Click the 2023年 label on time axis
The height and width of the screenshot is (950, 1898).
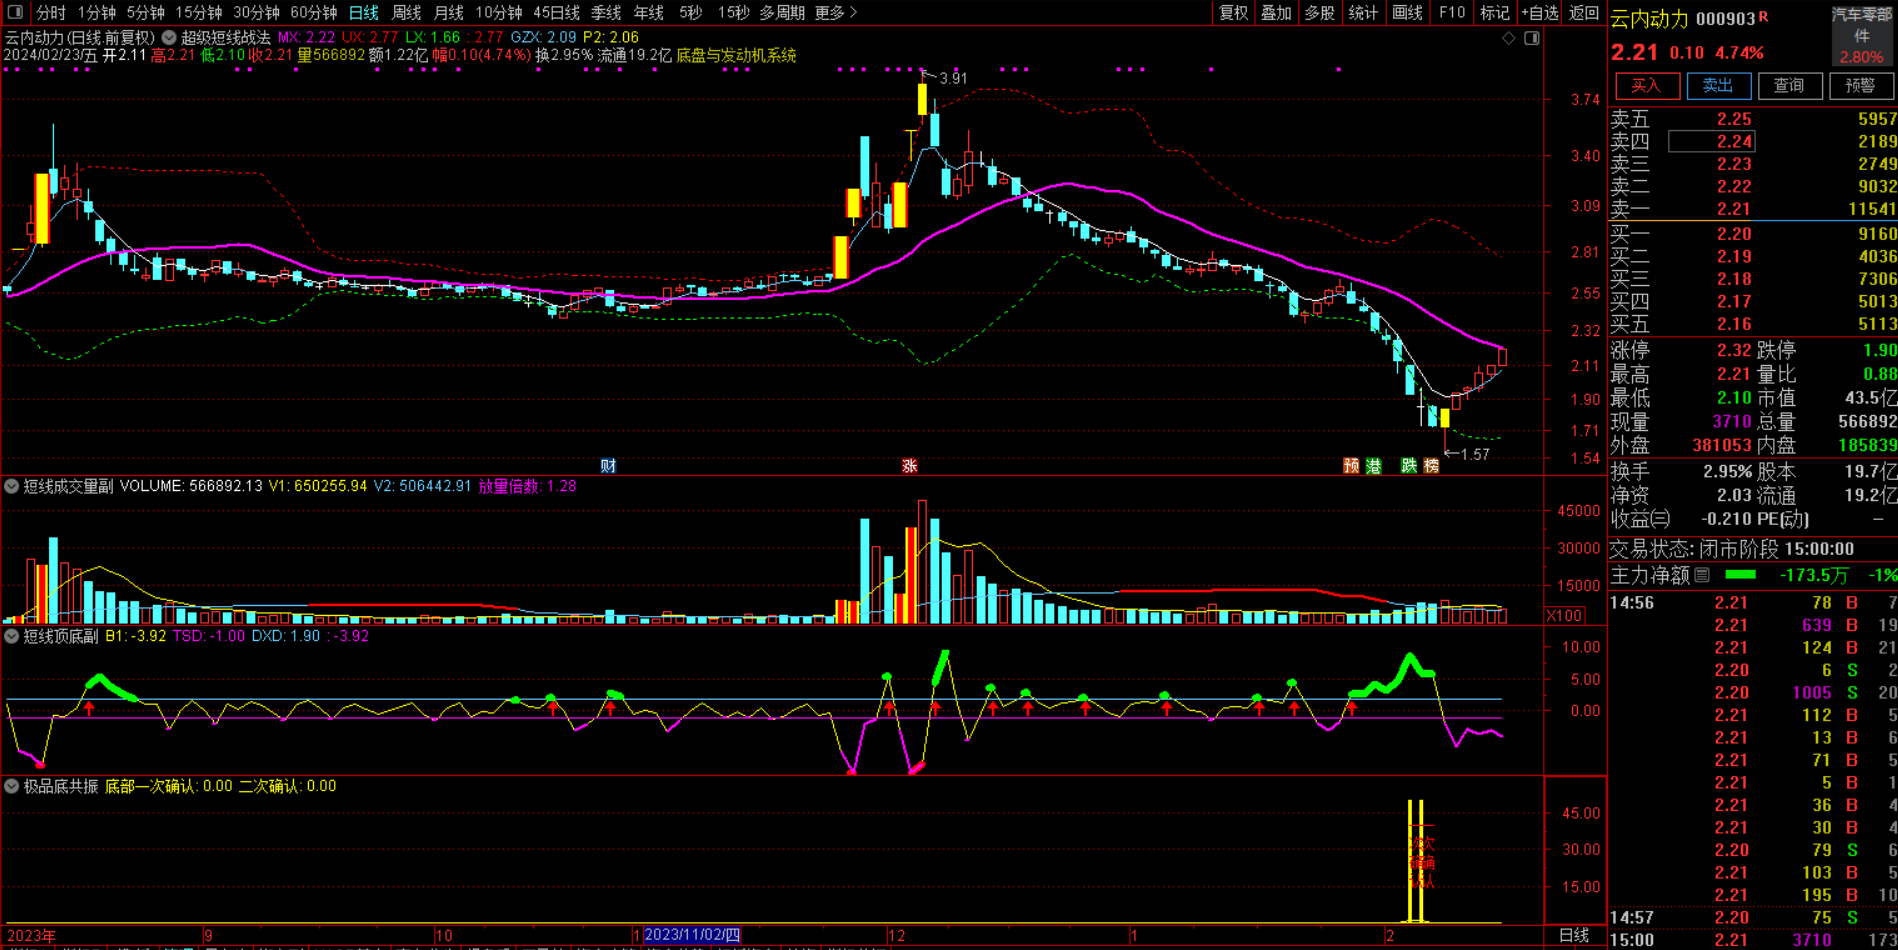tap(31, 936)
